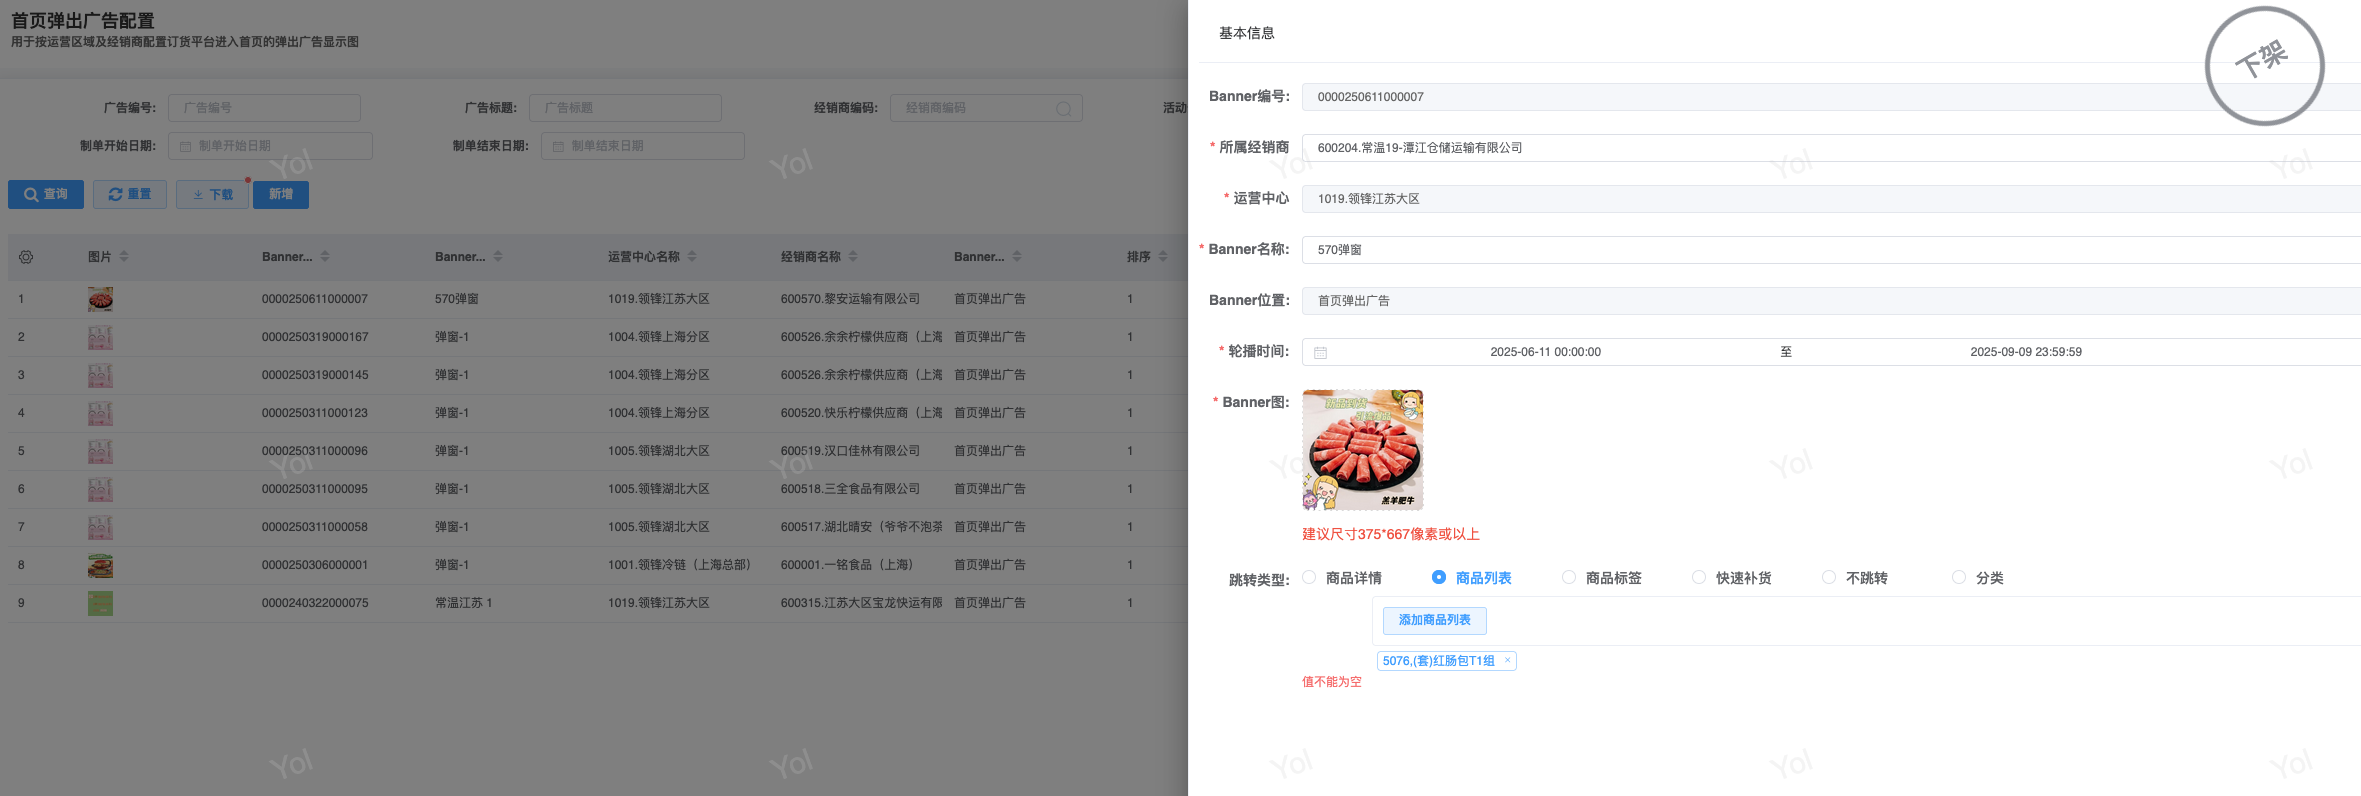2361x796 pixels.
Task: Select the 商品标签 jump type
Action: tap(1569, 577)
